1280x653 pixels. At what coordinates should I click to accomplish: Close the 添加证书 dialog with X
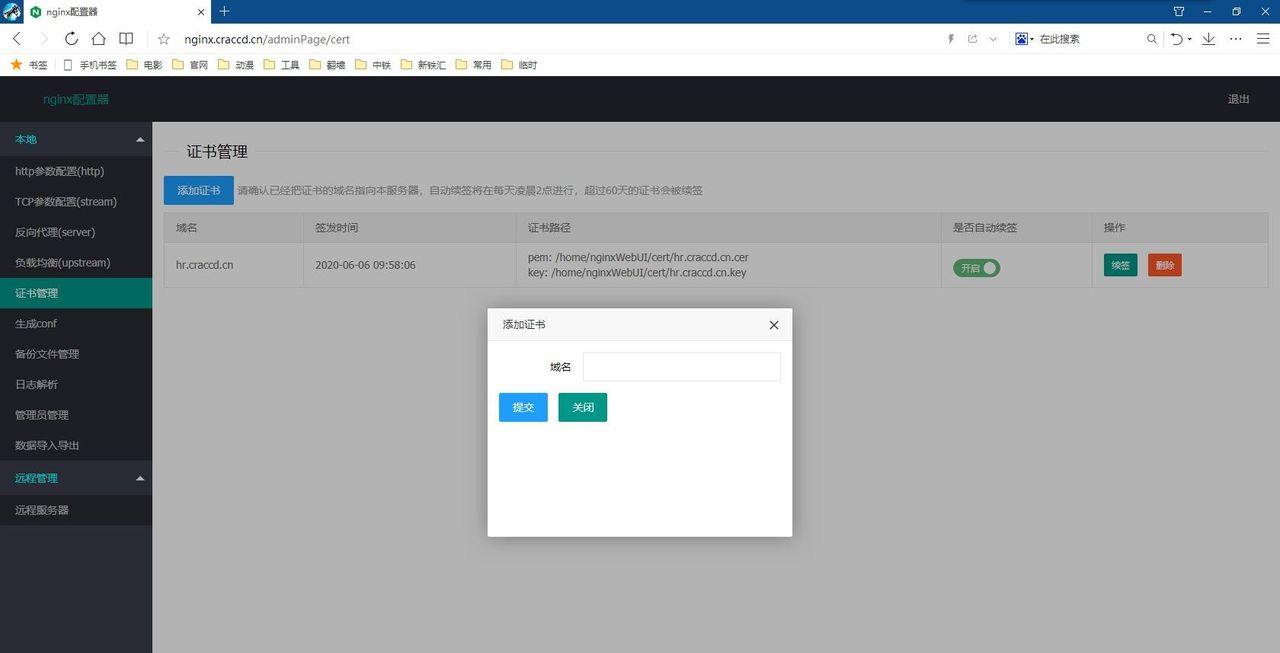[x=773, y=325]
